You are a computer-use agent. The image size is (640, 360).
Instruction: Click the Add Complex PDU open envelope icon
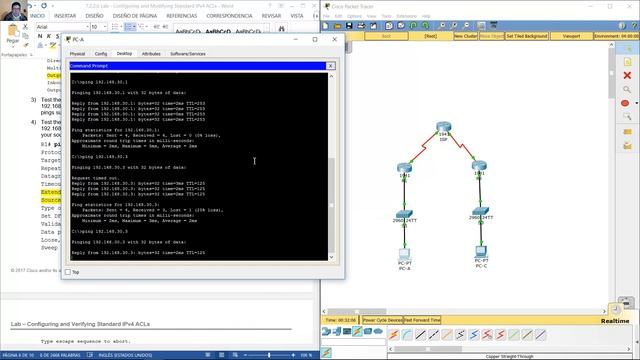(x=627, y=145)
